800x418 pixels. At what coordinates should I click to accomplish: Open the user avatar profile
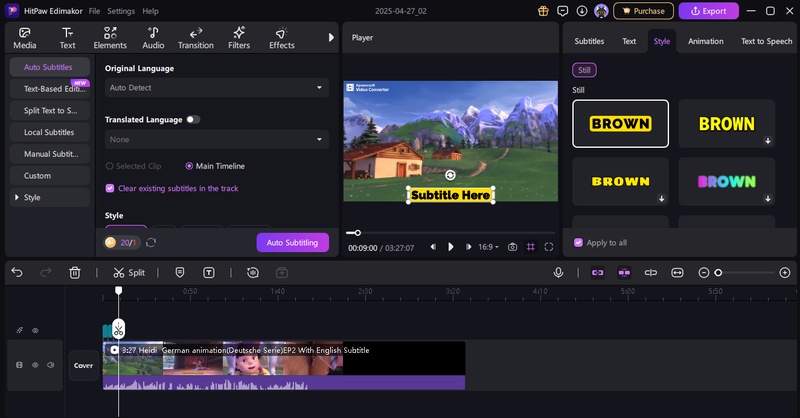(602, 11)
